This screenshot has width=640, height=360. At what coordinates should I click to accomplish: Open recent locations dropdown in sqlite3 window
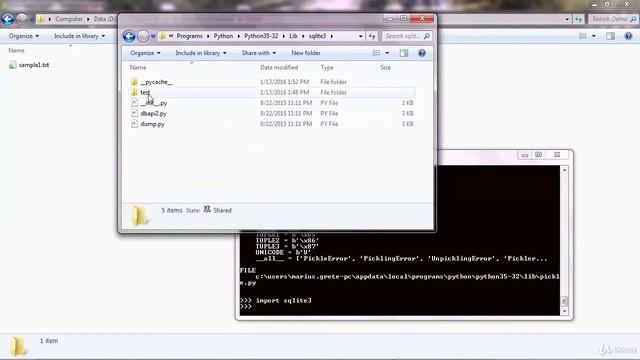tap(153, 36)
